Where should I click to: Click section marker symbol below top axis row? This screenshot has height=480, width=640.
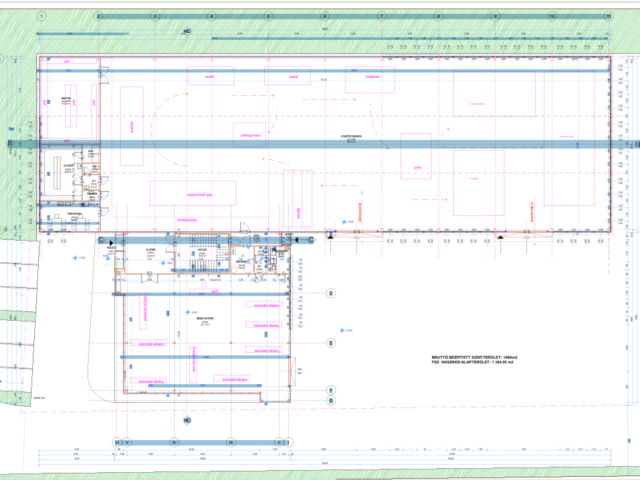(x=186, y=31)
